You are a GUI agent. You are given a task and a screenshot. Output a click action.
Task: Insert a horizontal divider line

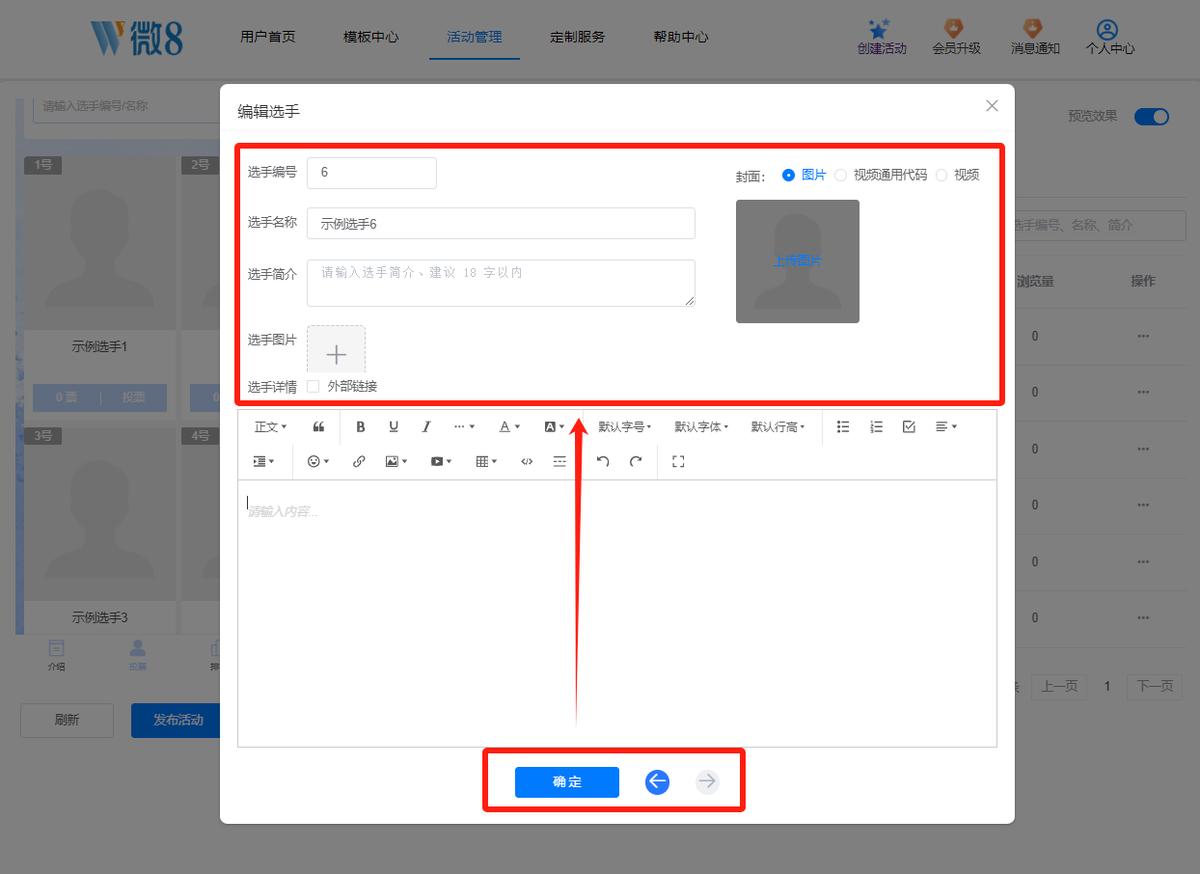560,461
